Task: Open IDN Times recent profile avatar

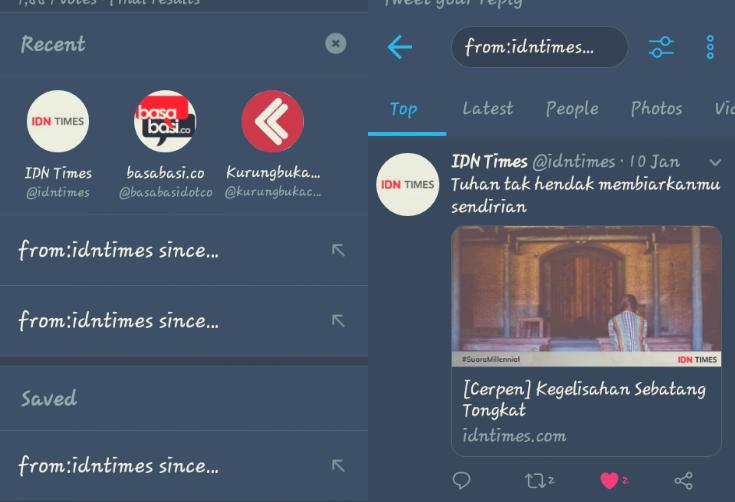Action: tap(58, 121)
